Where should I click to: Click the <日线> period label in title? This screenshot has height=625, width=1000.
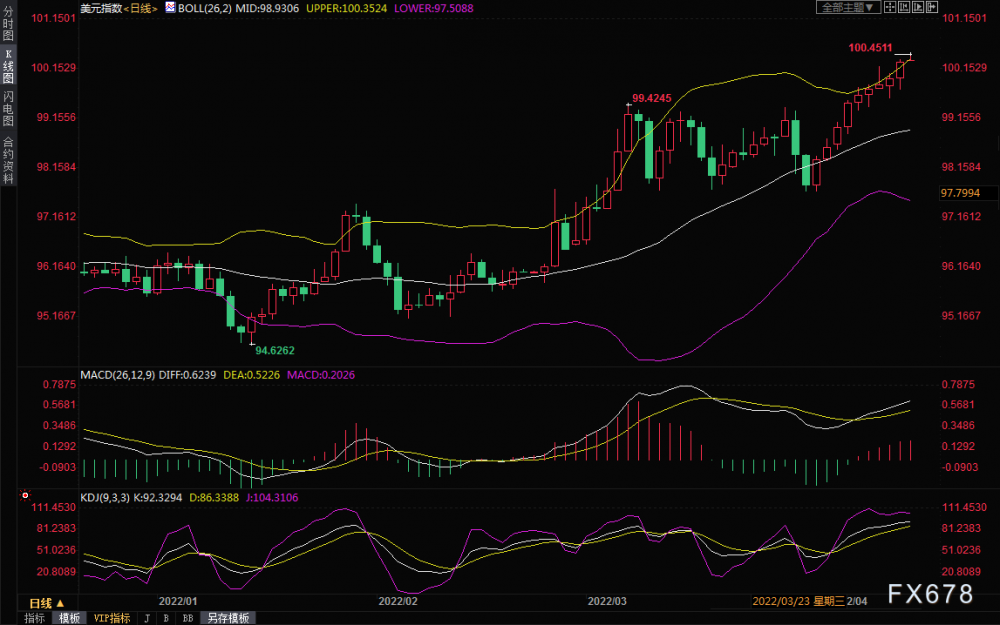click(x=140, y=8)
